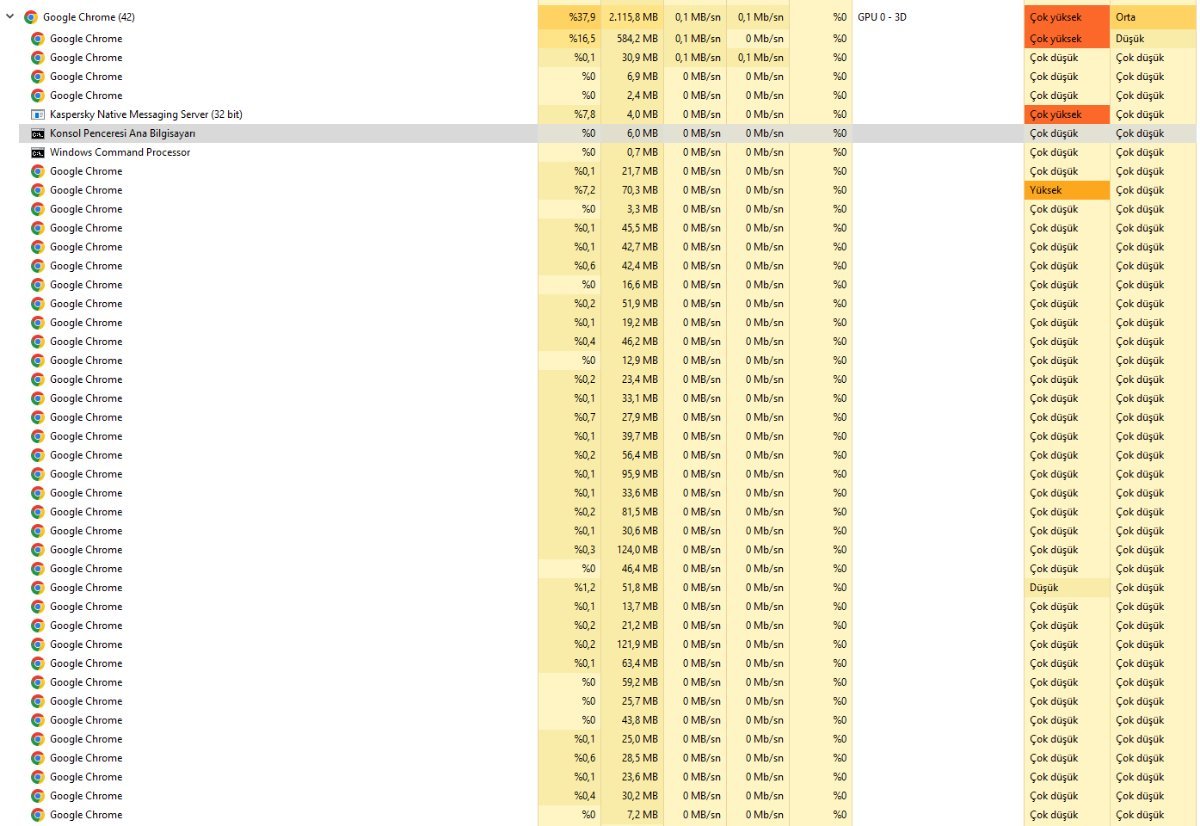Click the Chrome icon in the 51,8 MB row

pos(38,587)
